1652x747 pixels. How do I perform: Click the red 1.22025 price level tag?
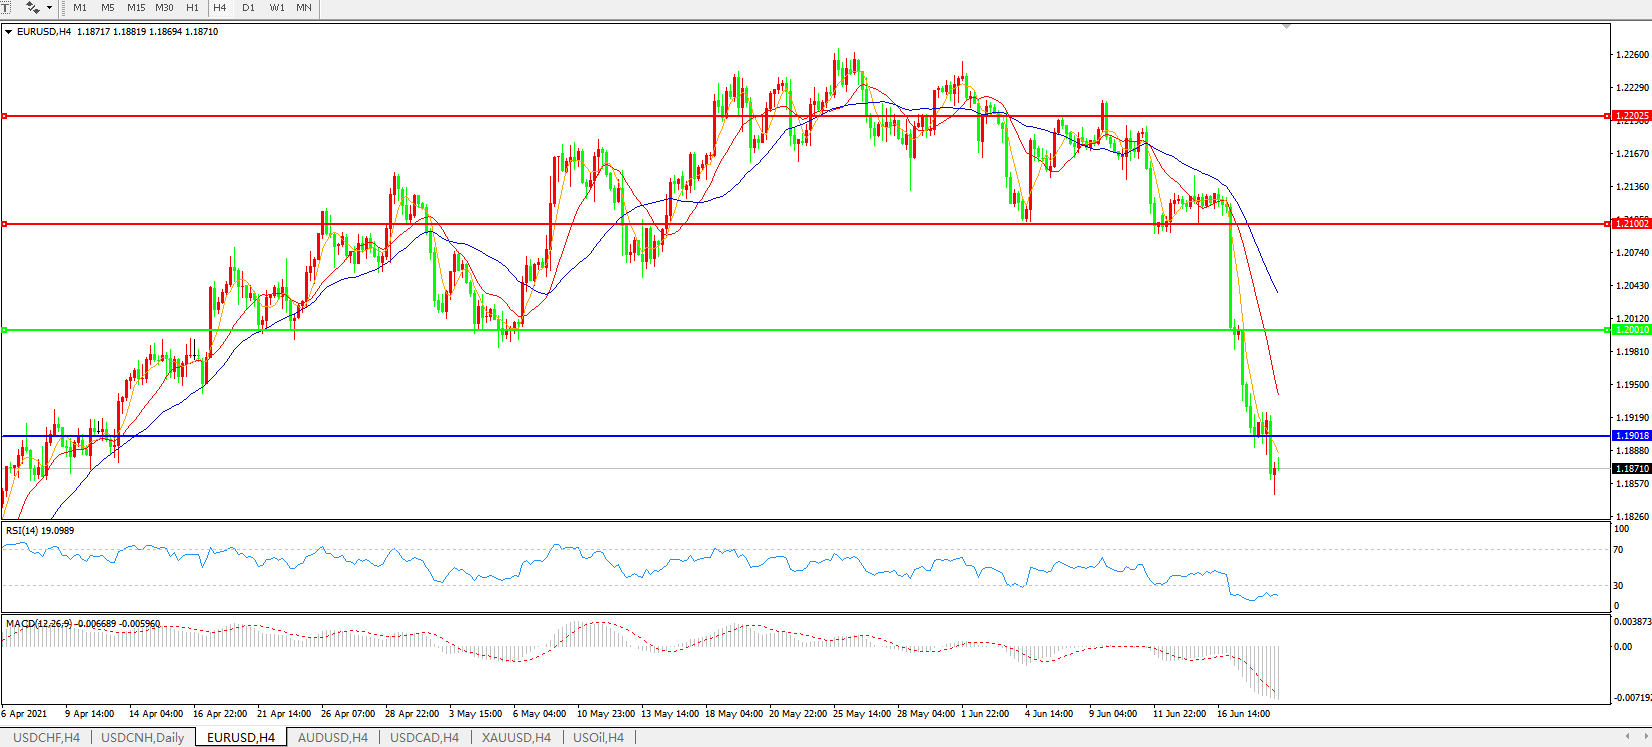[x=1632, y=116]
